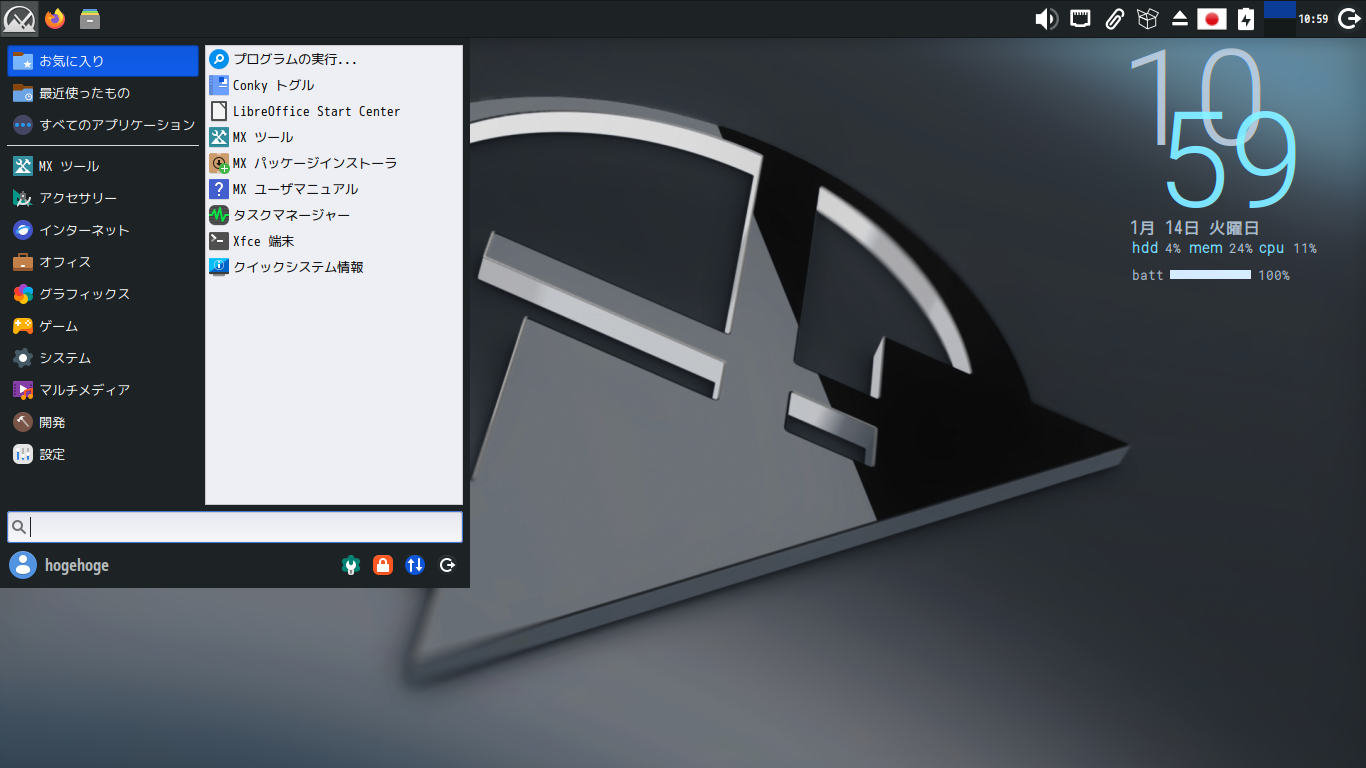Lock the screen with the orange padlock
Viewport: 1366px width, 768px height.
click(x=383, y=565)
